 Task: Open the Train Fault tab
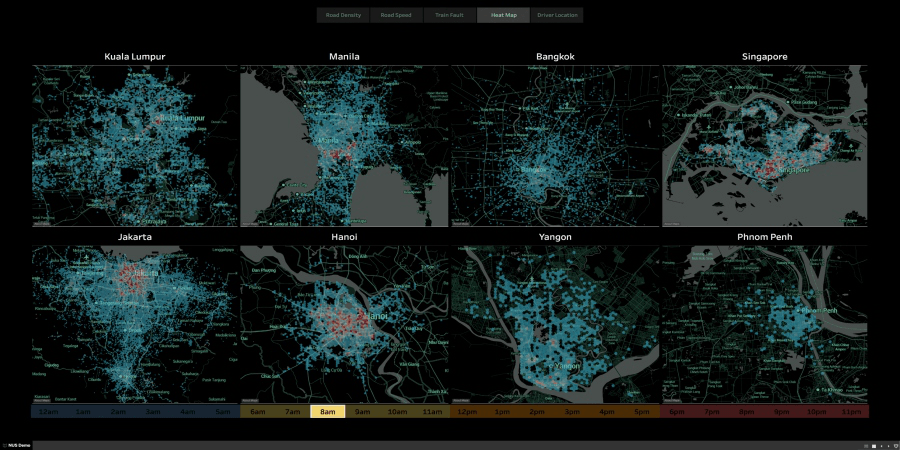click(x=449, y=15)
